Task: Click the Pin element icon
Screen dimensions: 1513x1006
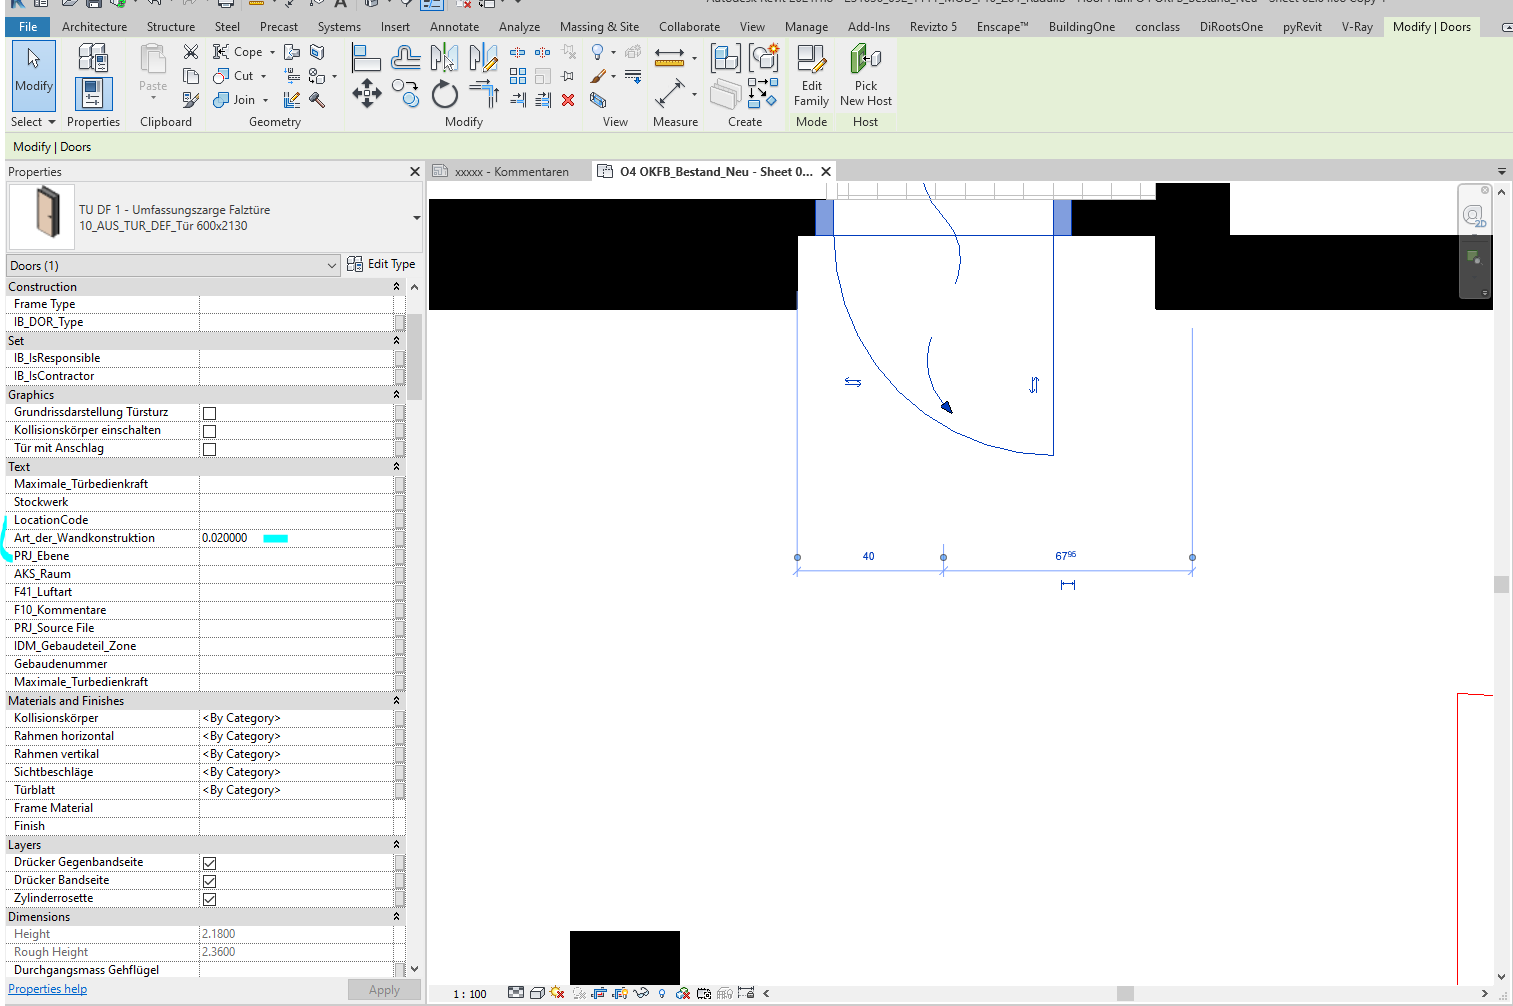Action: 568,76
